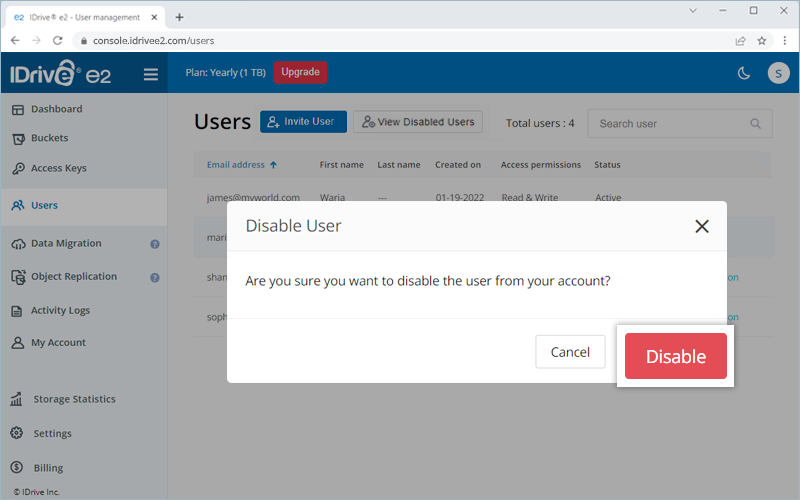Click the Total users : 4 text
Screen dimensions: 800x500
pyautogui.click(x=540, y=123)
